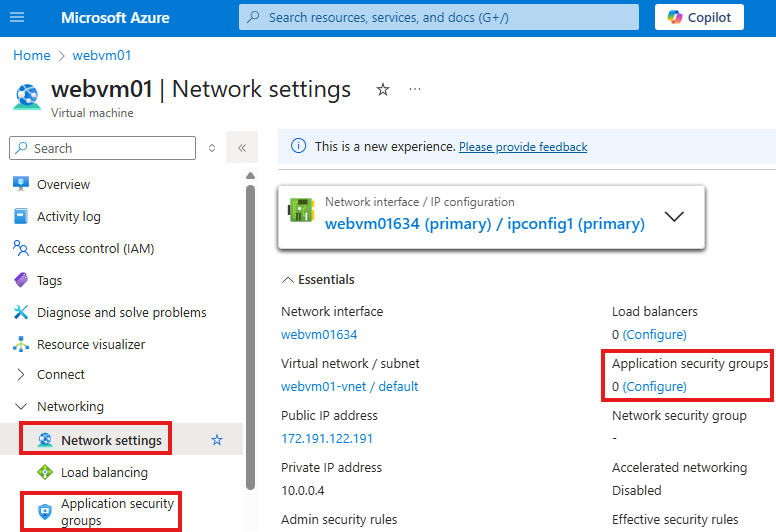Go to Home breadcrumb
This screenshot has height=532, width=776.
click(32, 55)
